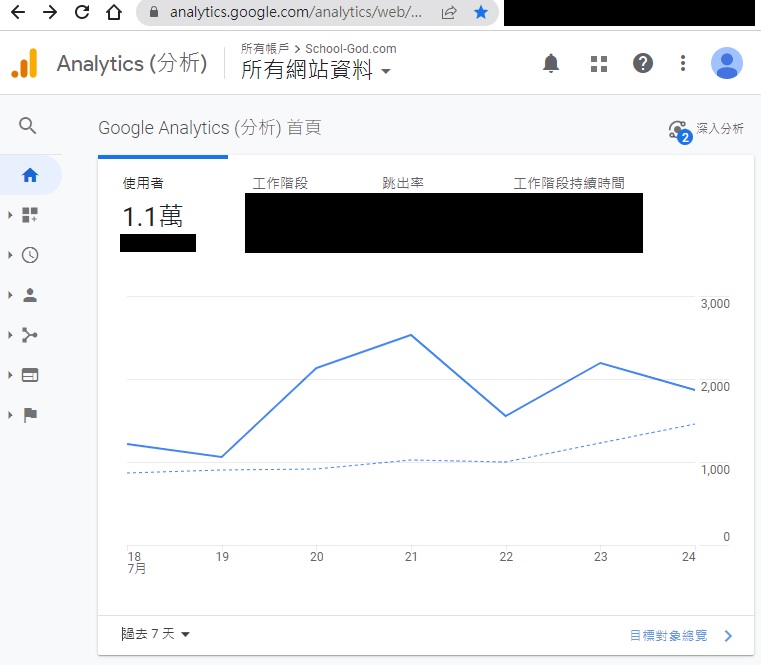Image resolution: width=761 pixels, height=665 pixels.
Task: Open 深入分析 insights button
Action: [x=706, y=130]
